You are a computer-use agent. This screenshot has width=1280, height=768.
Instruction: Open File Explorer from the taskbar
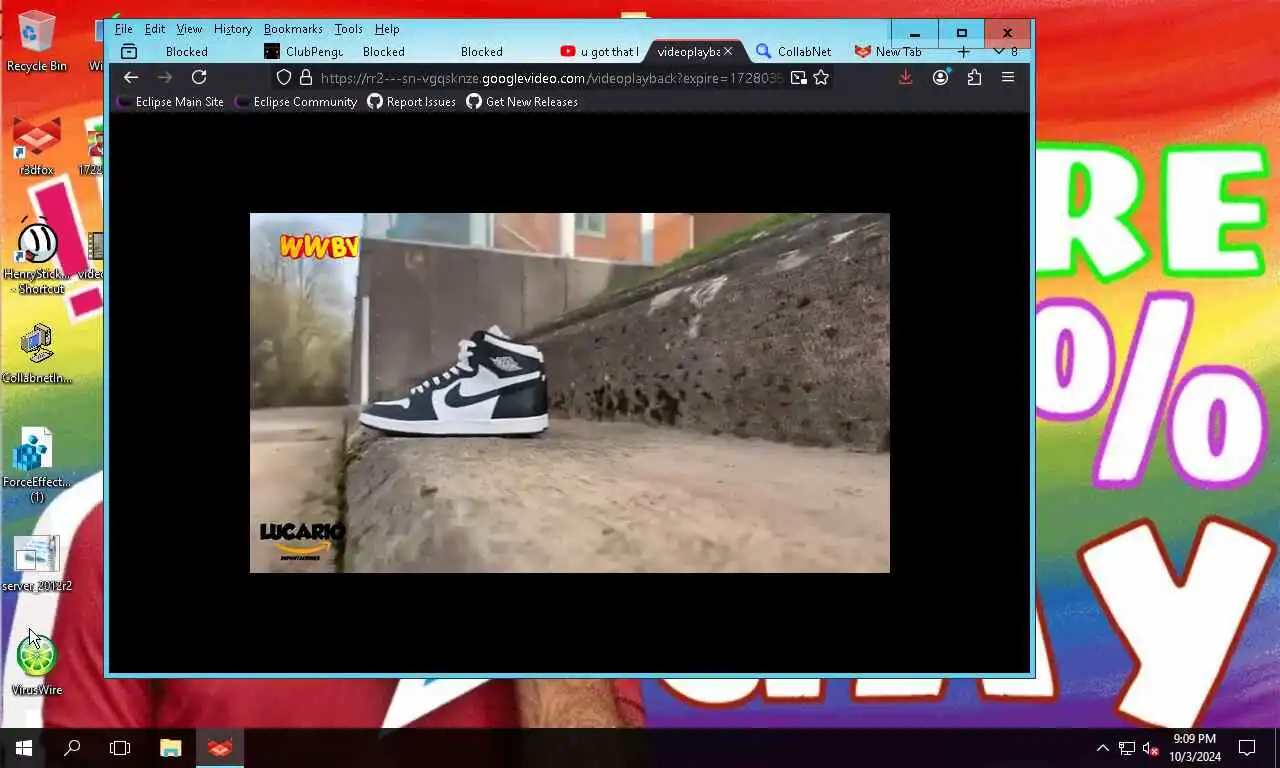(x=171, y=747)
